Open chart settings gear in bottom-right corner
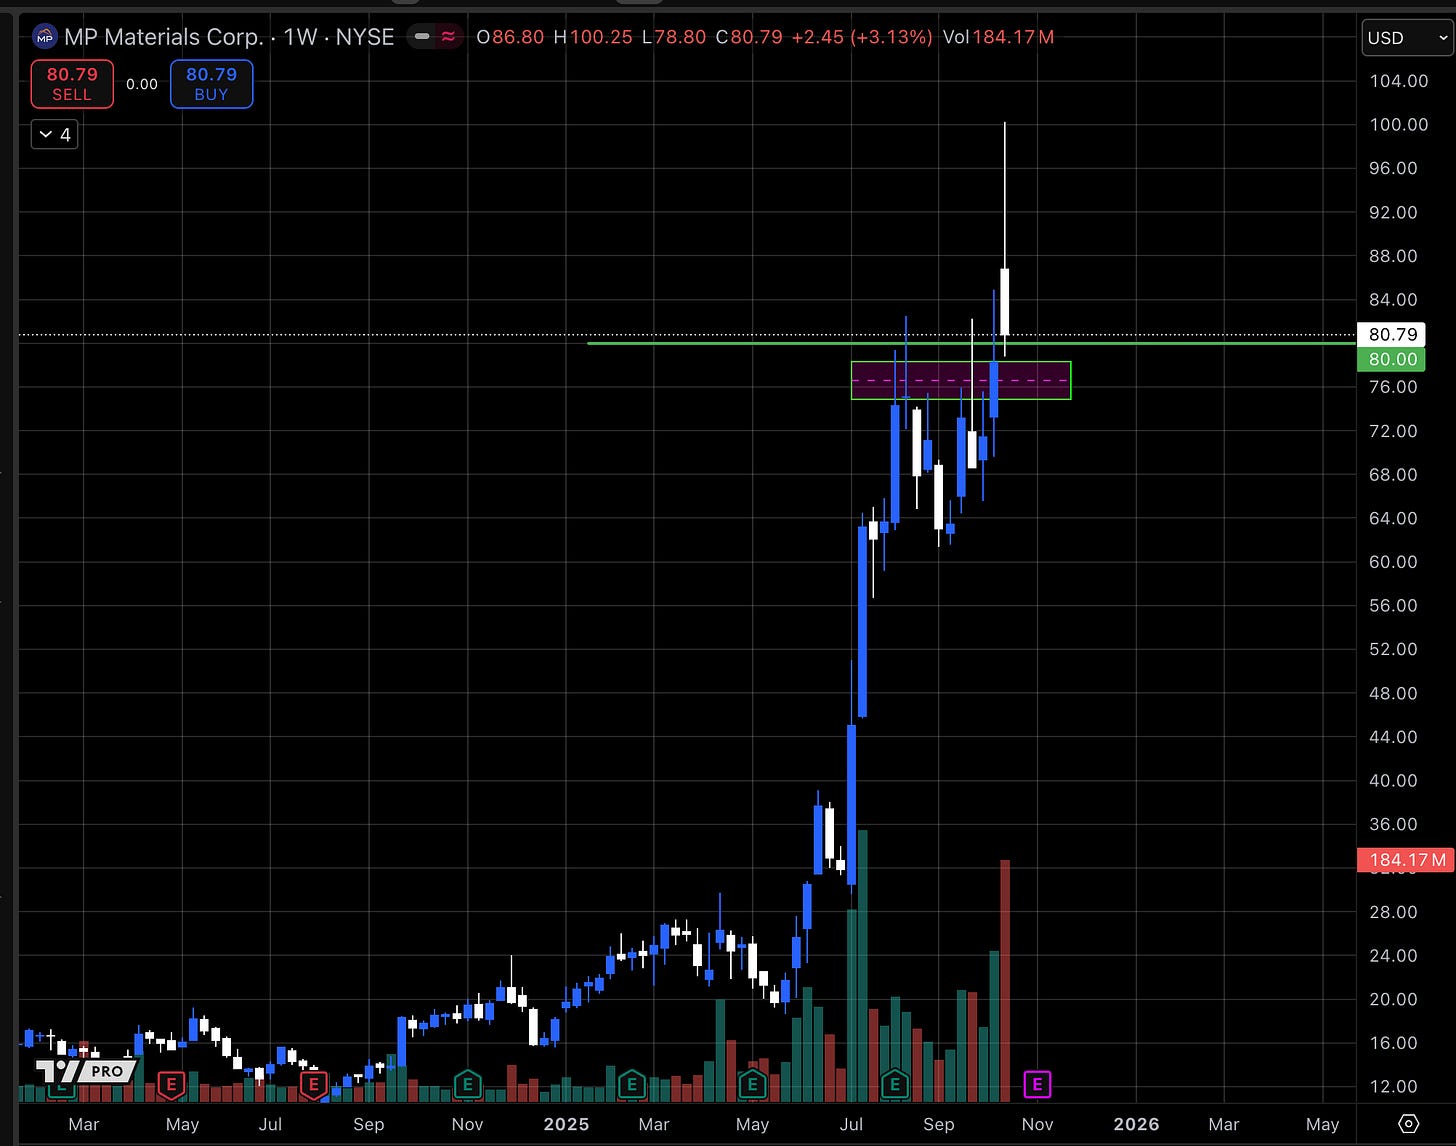 point(1408,1124)
